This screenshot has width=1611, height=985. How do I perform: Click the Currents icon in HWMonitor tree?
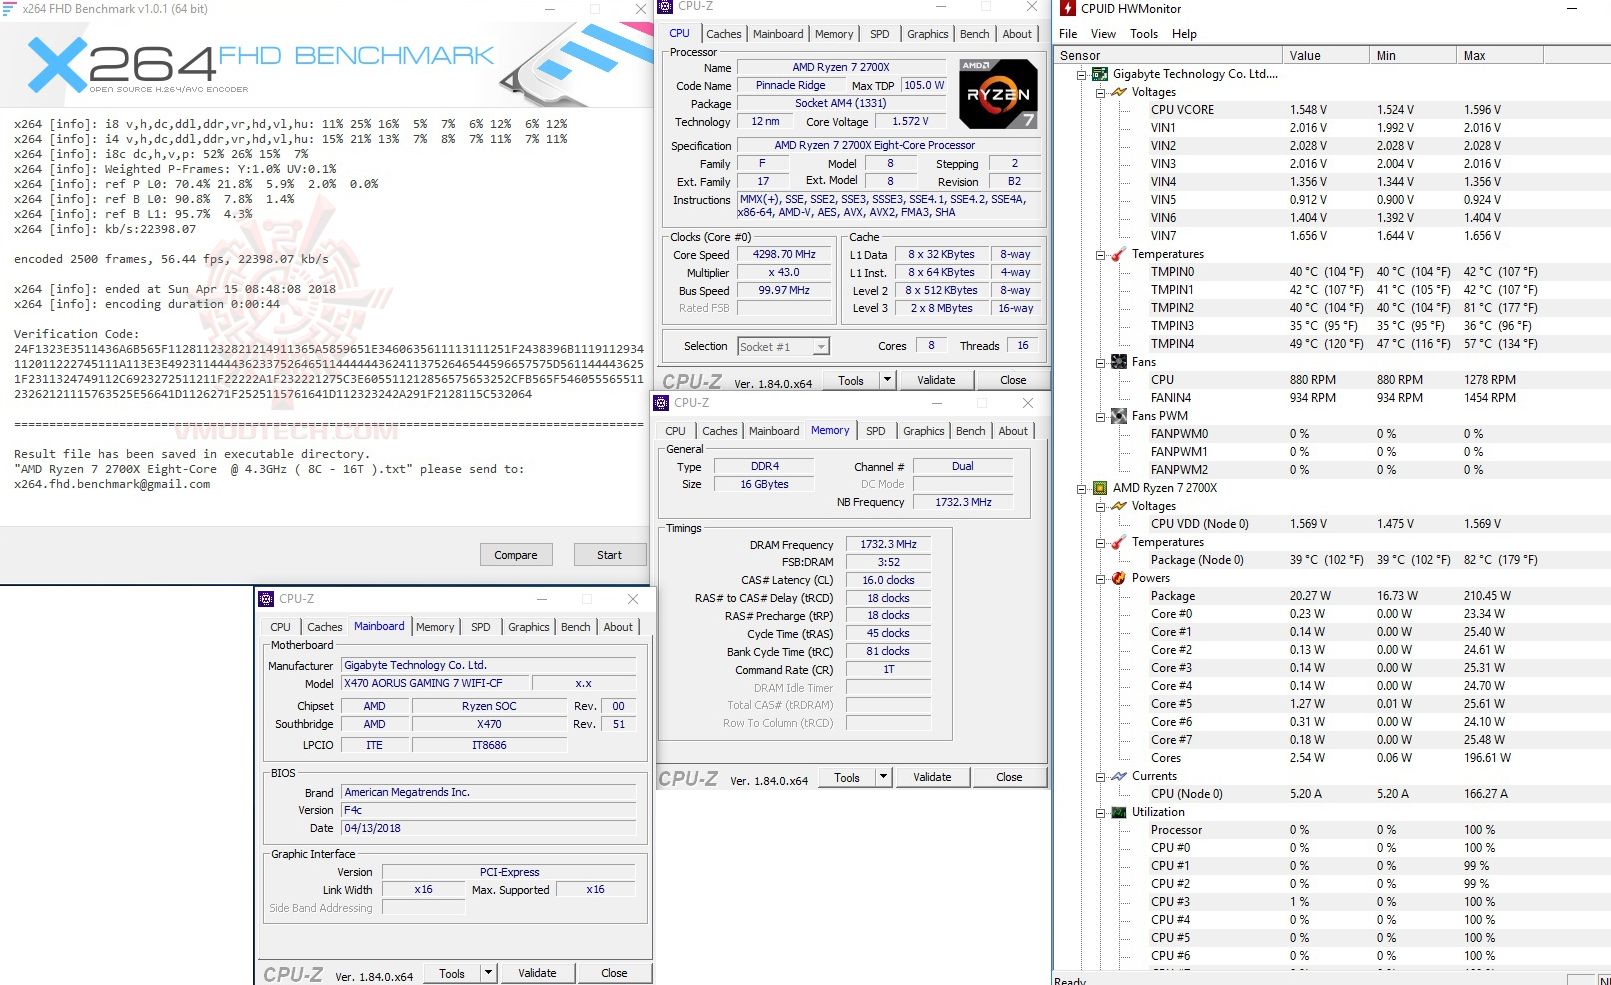[1119, 776]
